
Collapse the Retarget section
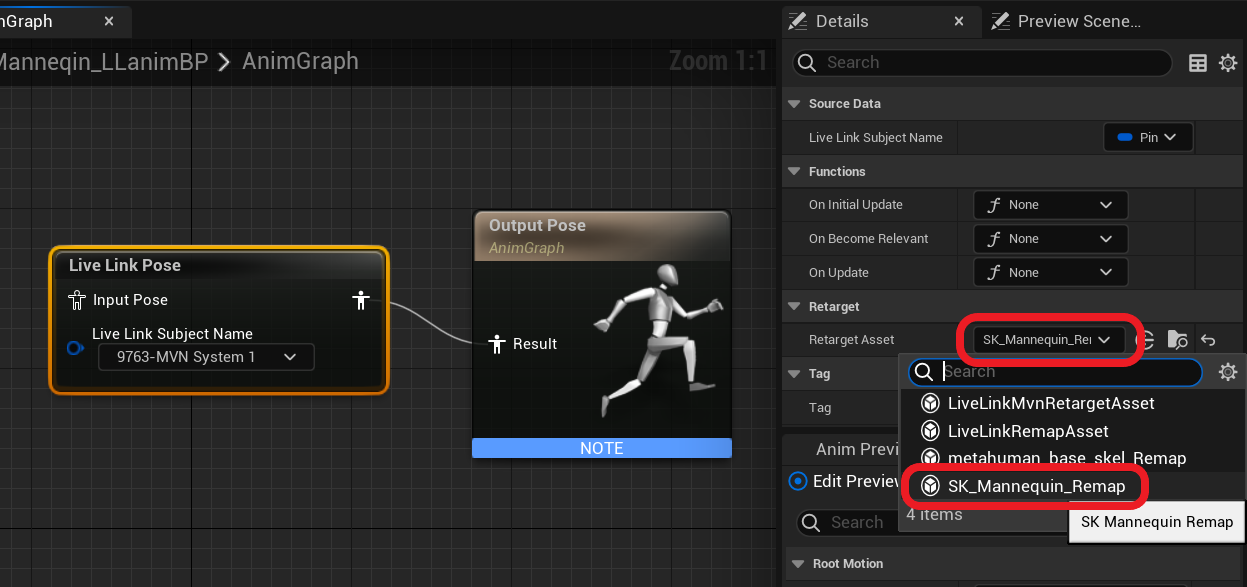794,306
